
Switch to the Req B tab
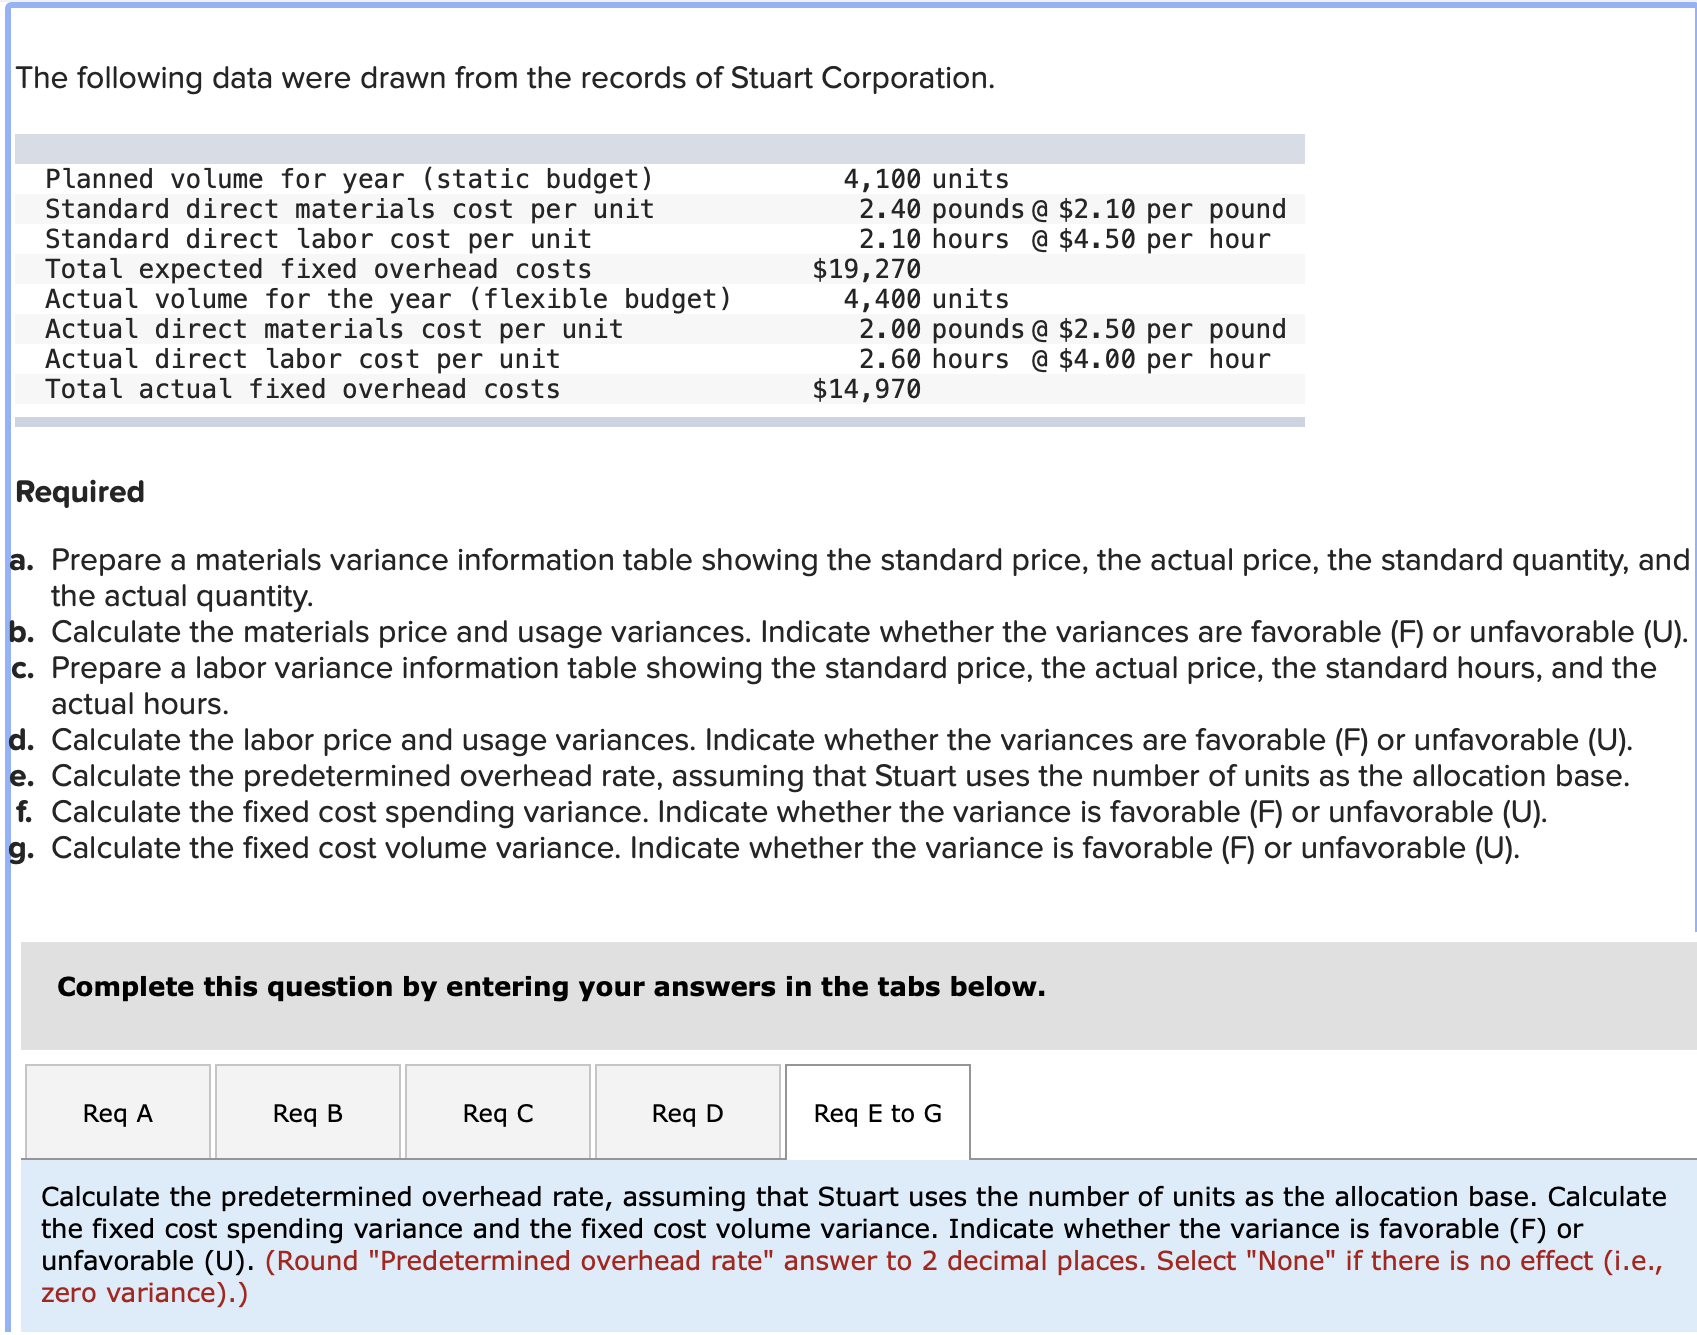coord(306,1111)
